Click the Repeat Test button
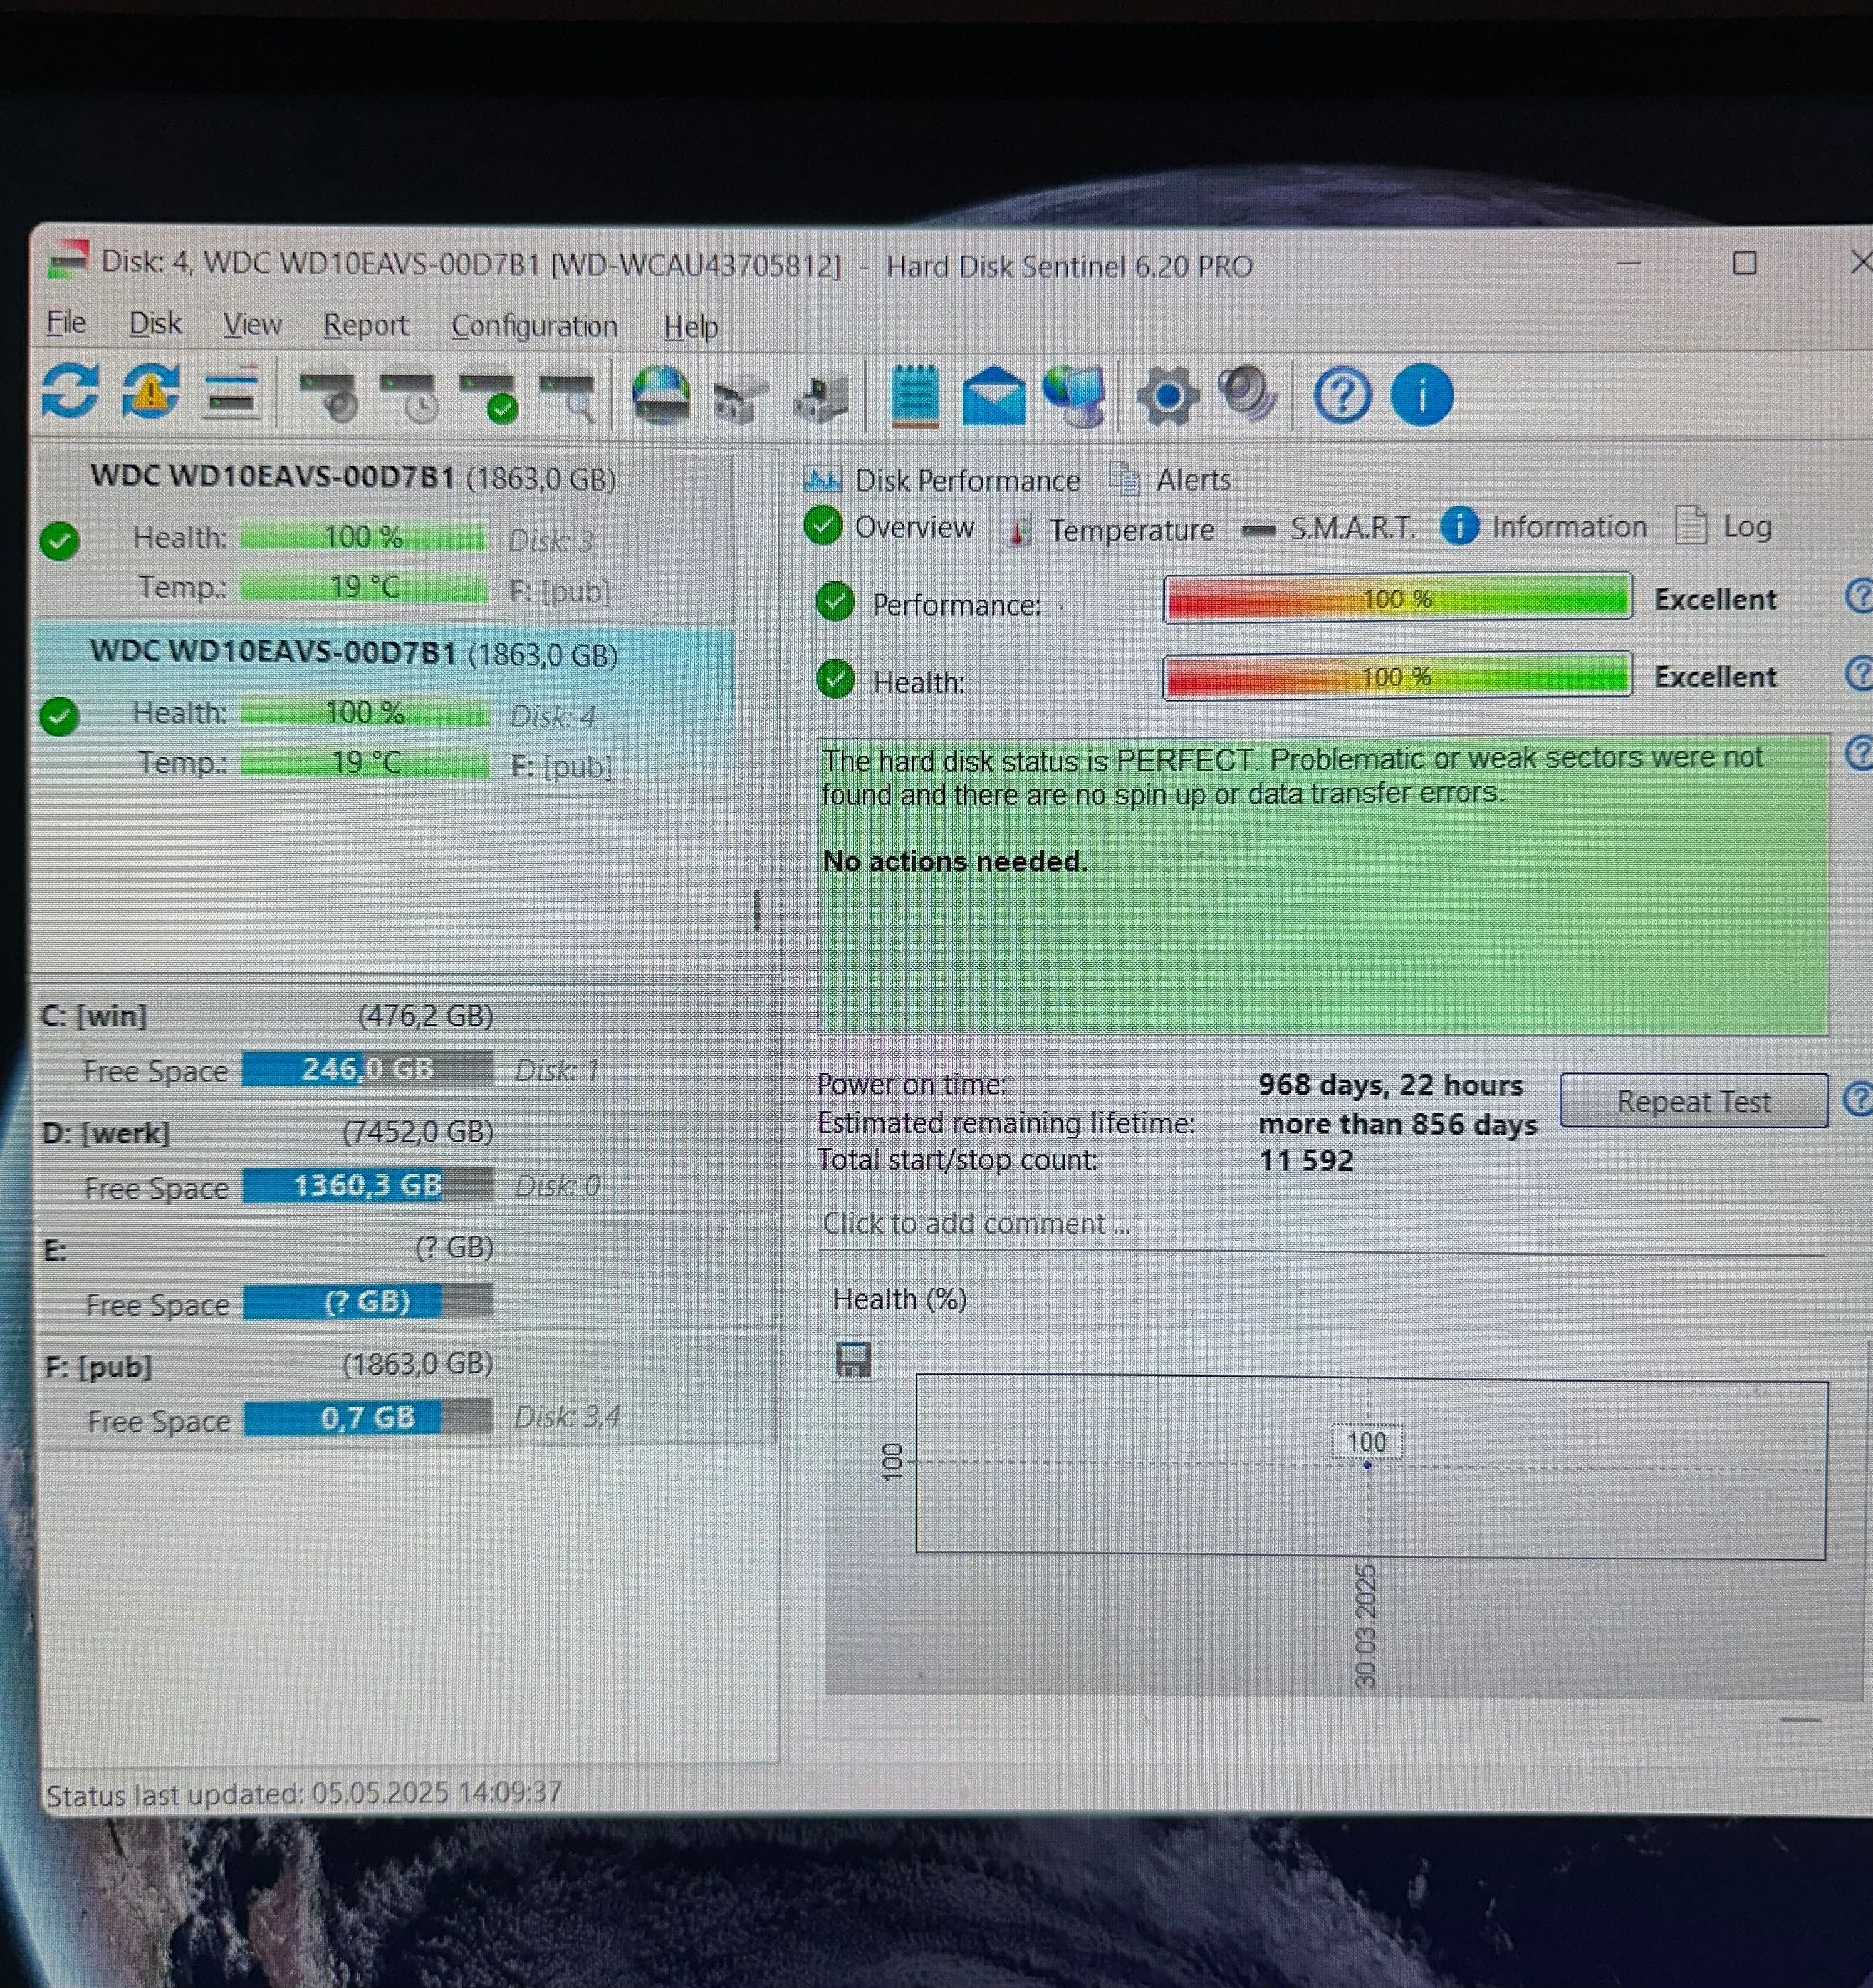Screen dimensions: 1873x1988 pos(1693,1101)
